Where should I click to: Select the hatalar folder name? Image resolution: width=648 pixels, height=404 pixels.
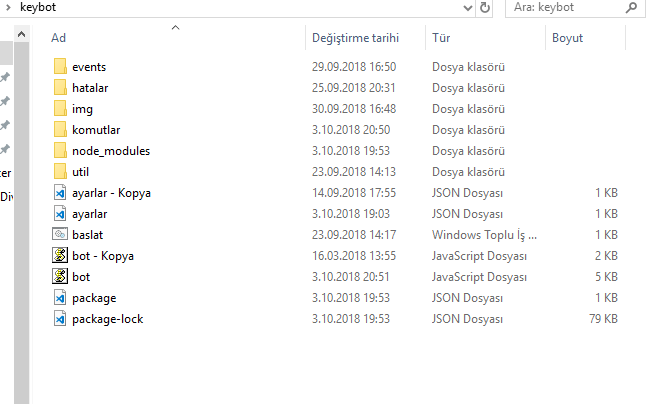coord(90,88)
